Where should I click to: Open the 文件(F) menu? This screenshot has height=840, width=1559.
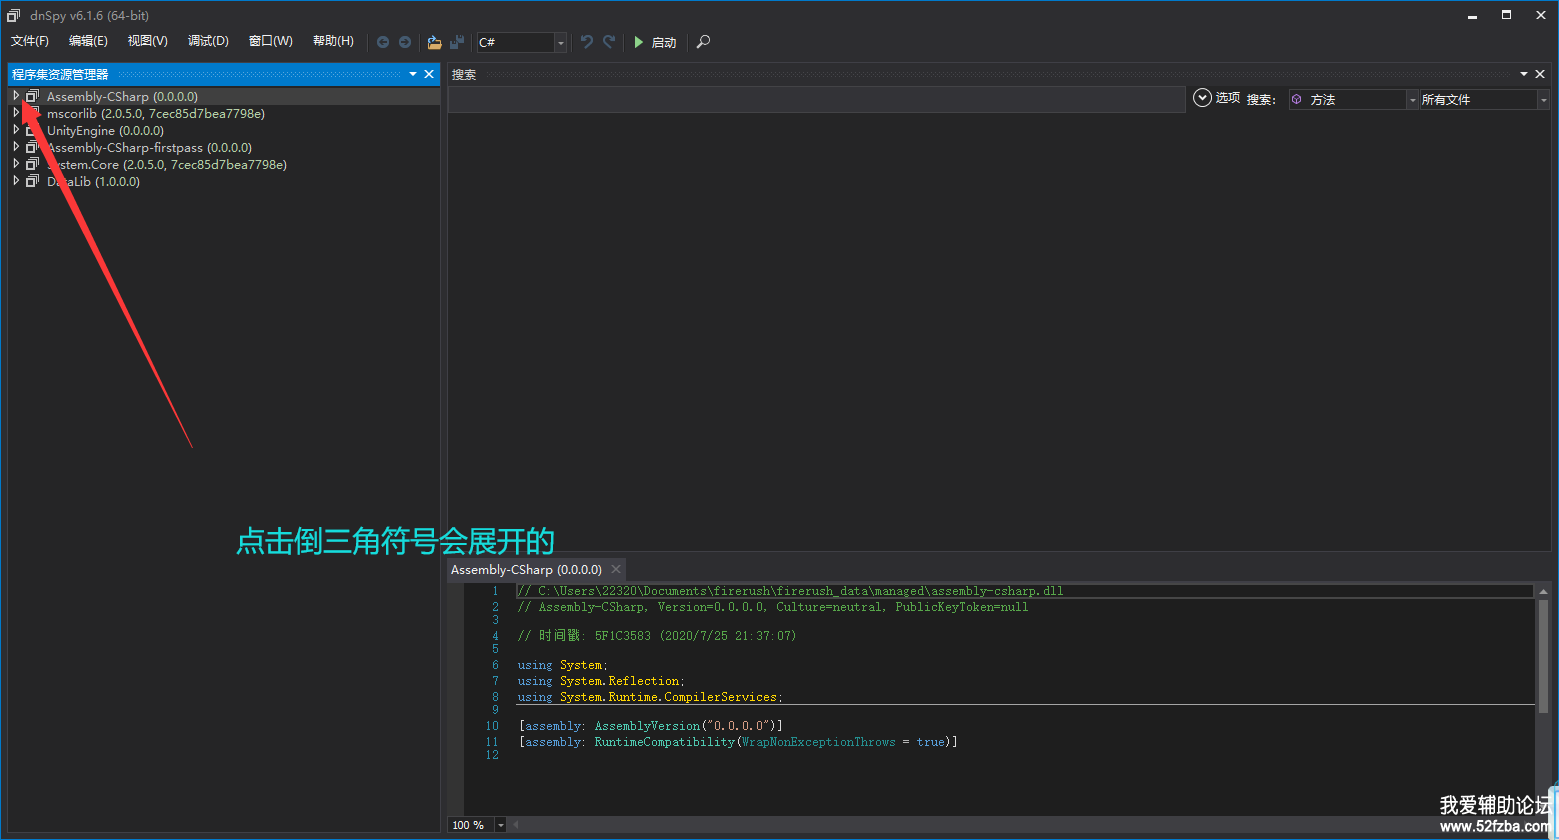pyautogui.click(x=30, y=41)
